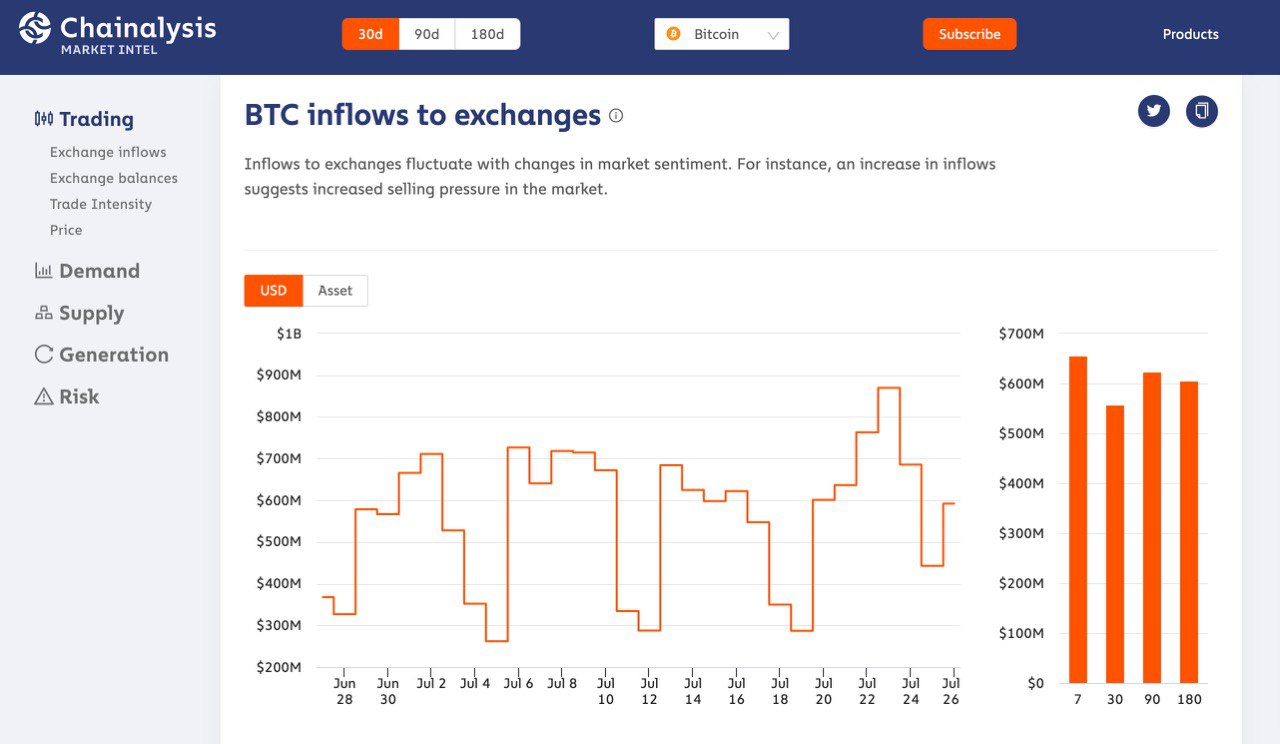Click the Generation circular icon
Viewport: 1280px width, 744px height.
(44, 355)
